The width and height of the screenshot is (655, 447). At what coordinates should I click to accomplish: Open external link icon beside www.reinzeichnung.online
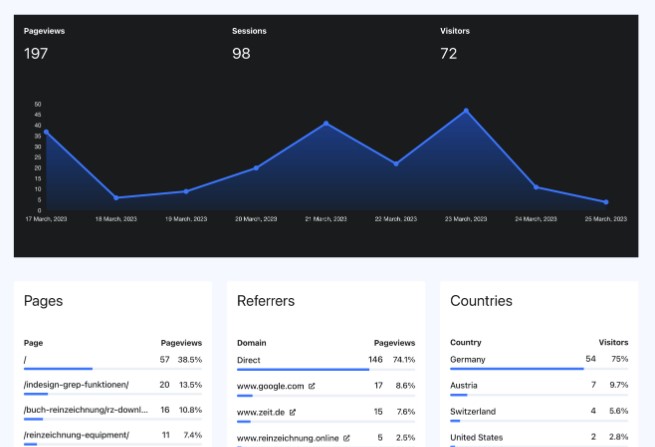click(347, 437)
